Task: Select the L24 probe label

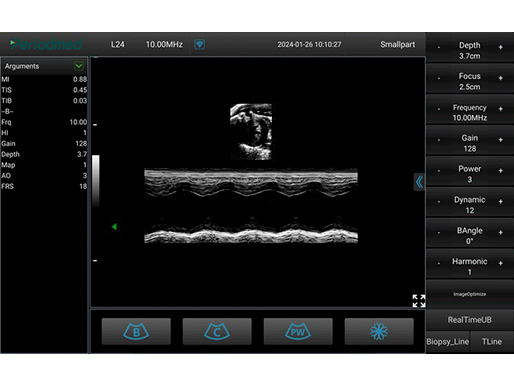Action: coord(118,44)
